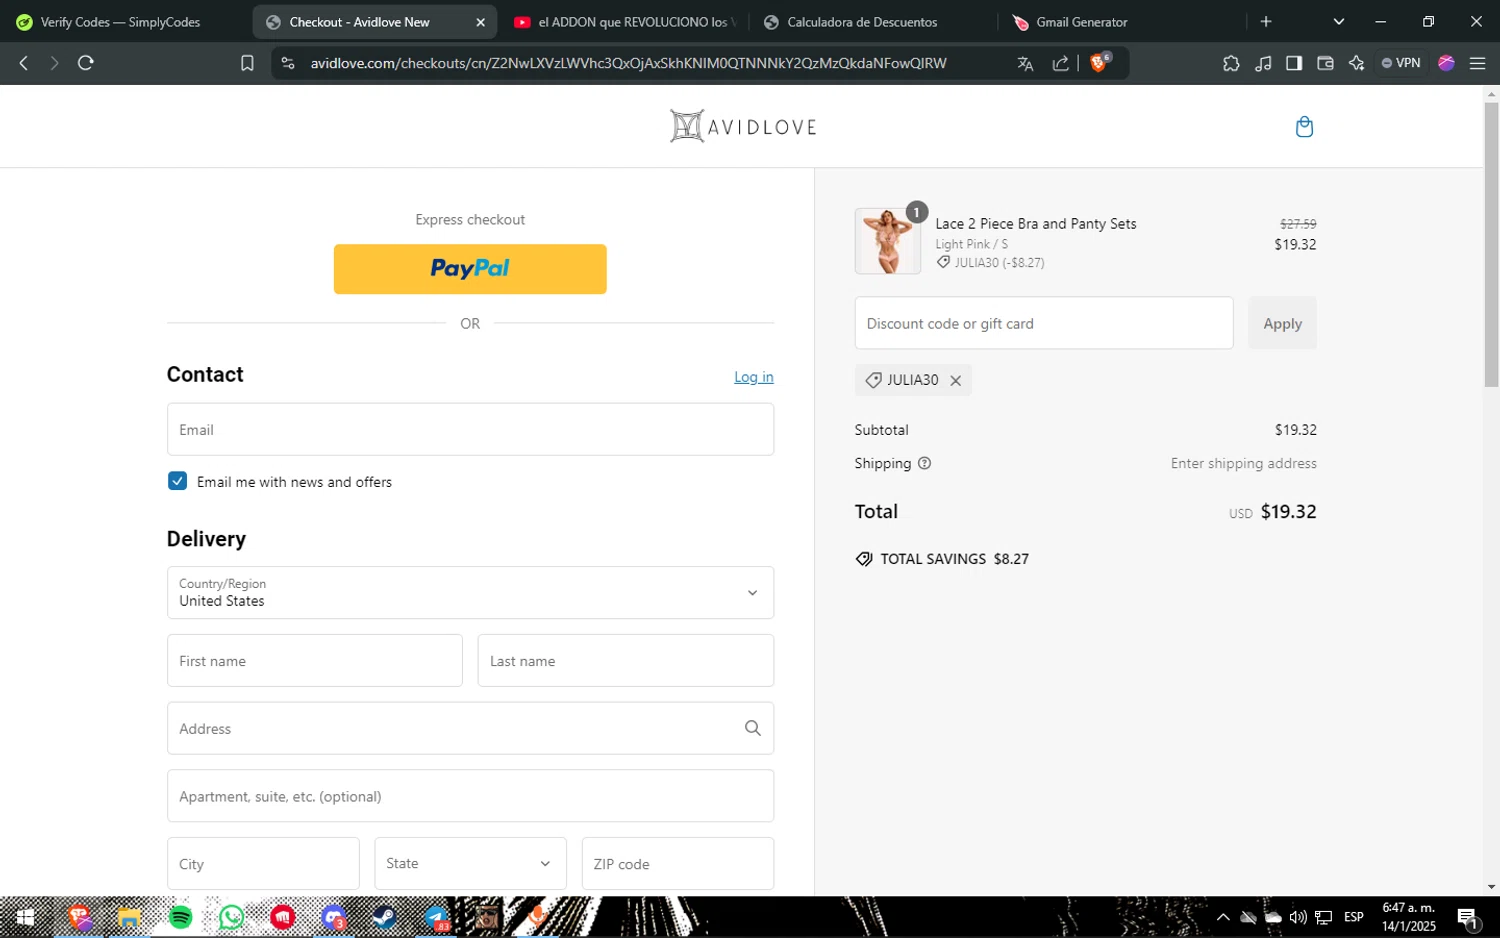Switch to el ADDON que REVOLUCIONO tab
Viewport: 1500px width, 938px height.
(623, 22)
